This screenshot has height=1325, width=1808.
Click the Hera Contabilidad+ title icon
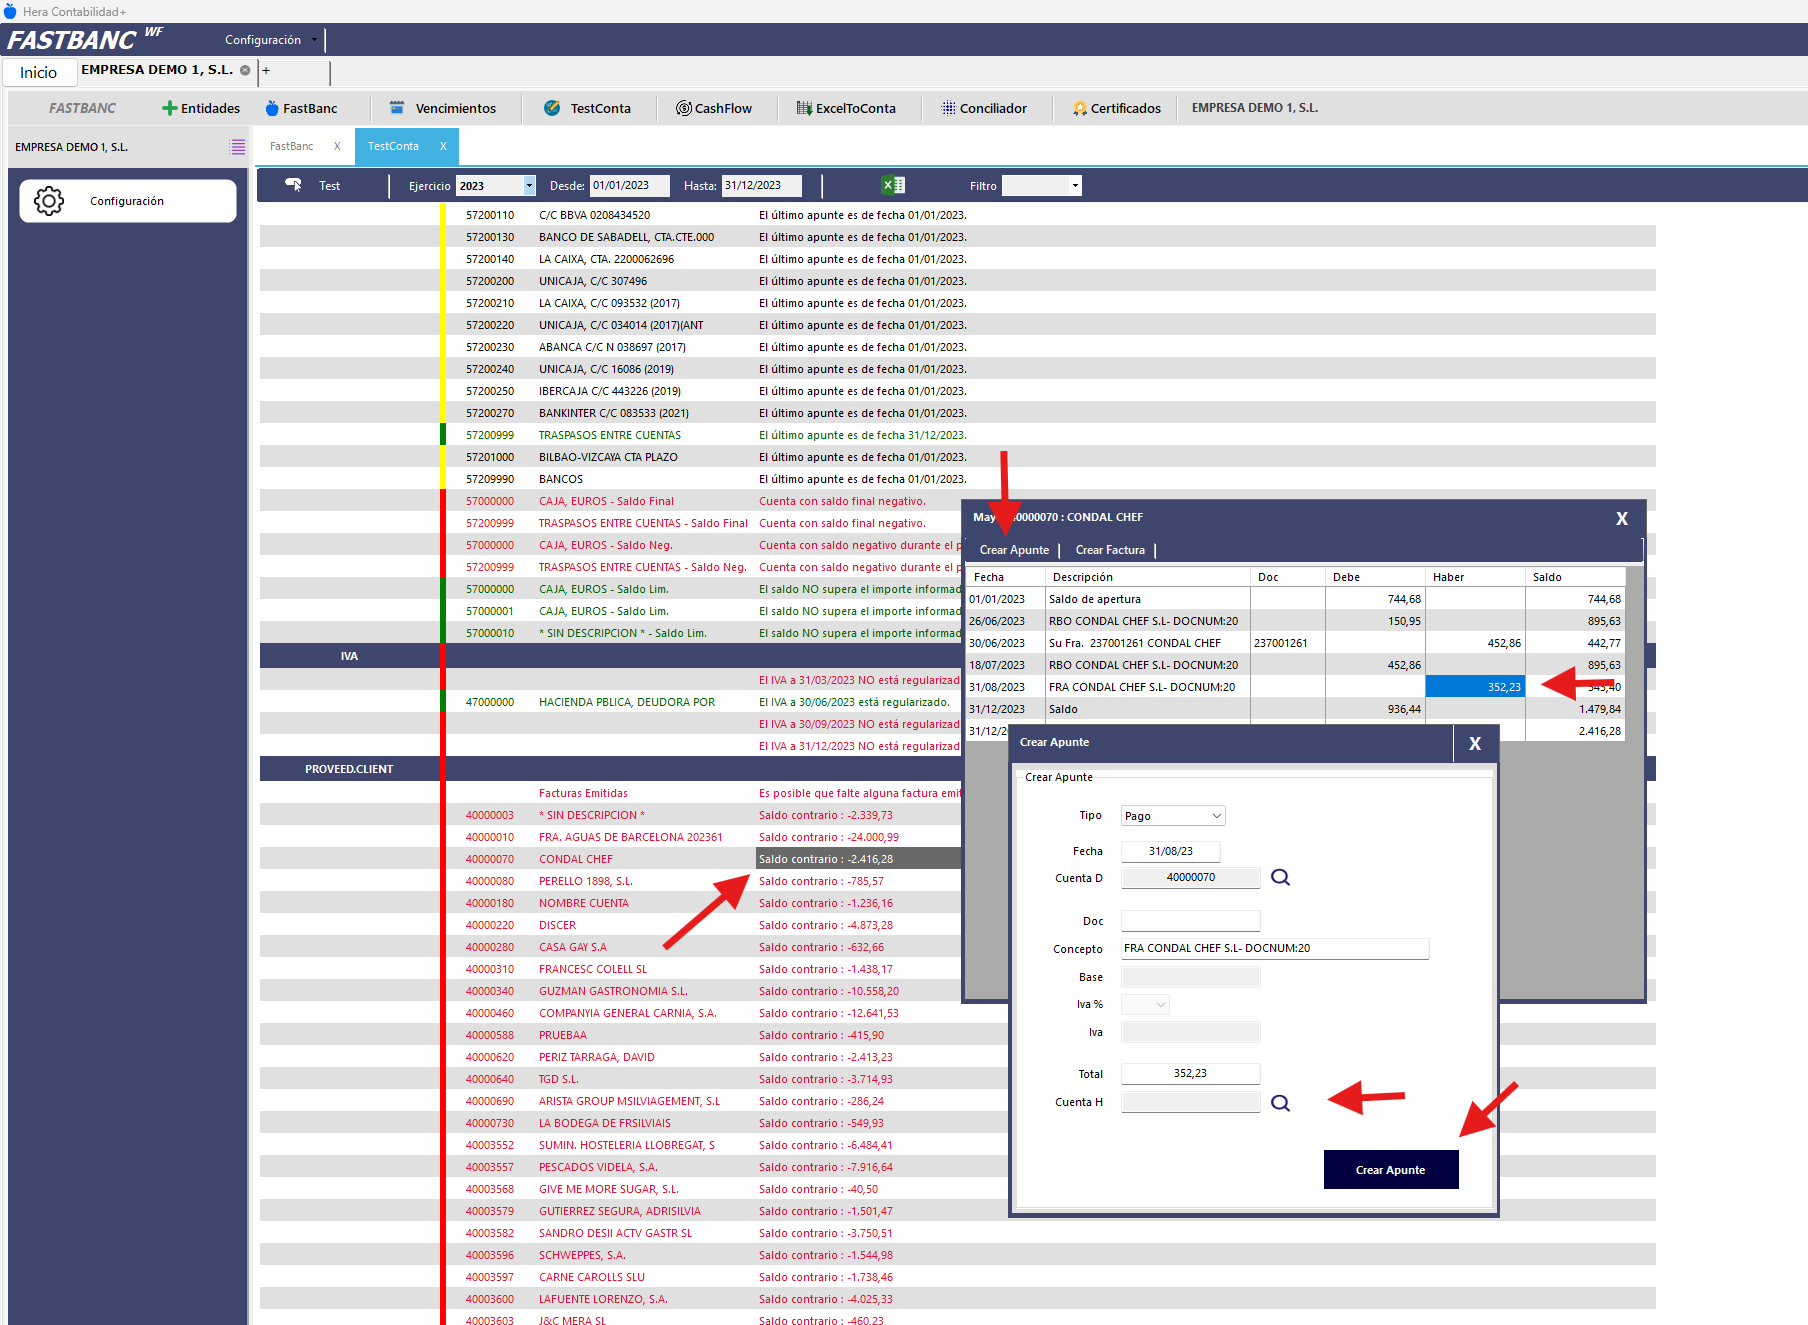point(10,11)
